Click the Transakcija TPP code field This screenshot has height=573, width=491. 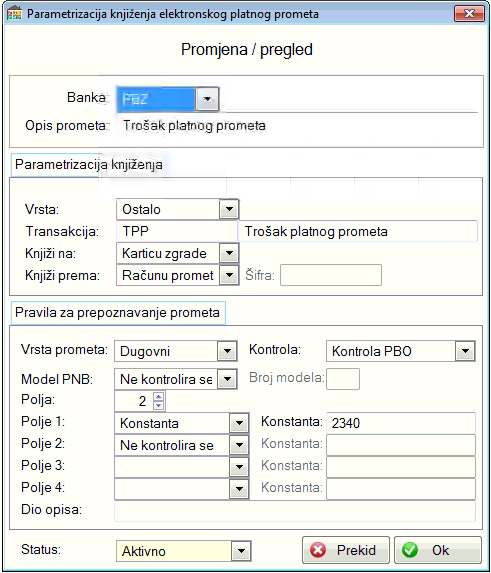[x=177, y=231]
